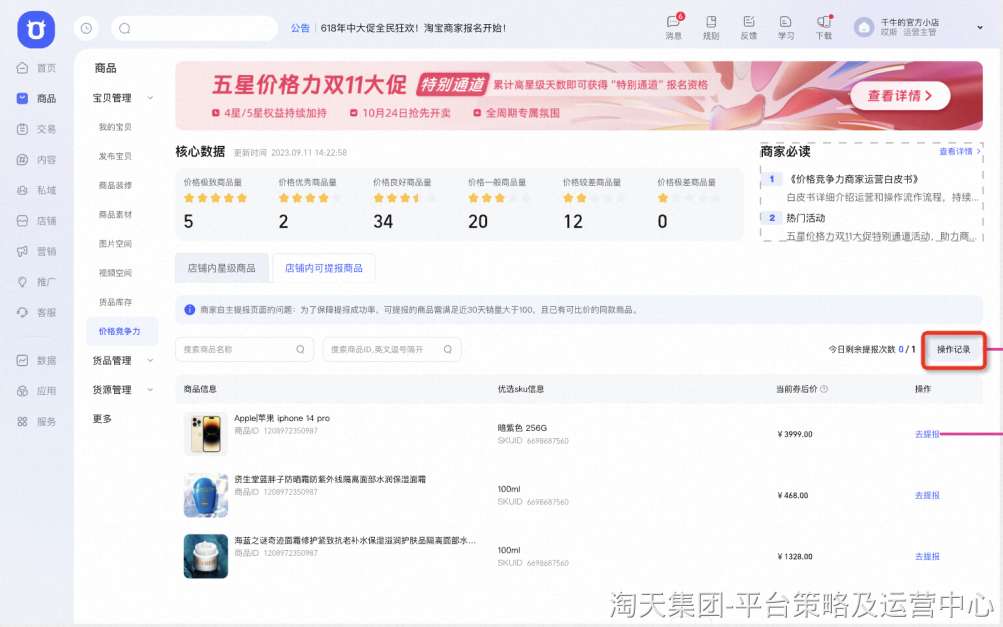The width and height of the screenshot is (1003, 627).
Task: Open 消息 messages icon
Action: (674, 28)
